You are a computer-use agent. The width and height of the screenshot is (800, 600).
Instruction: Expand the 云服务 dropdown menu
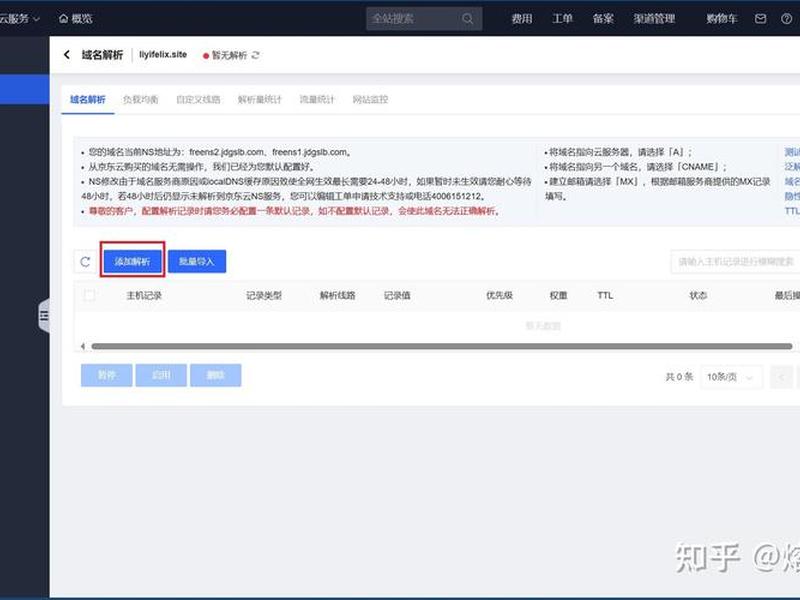tap(19, 19)
